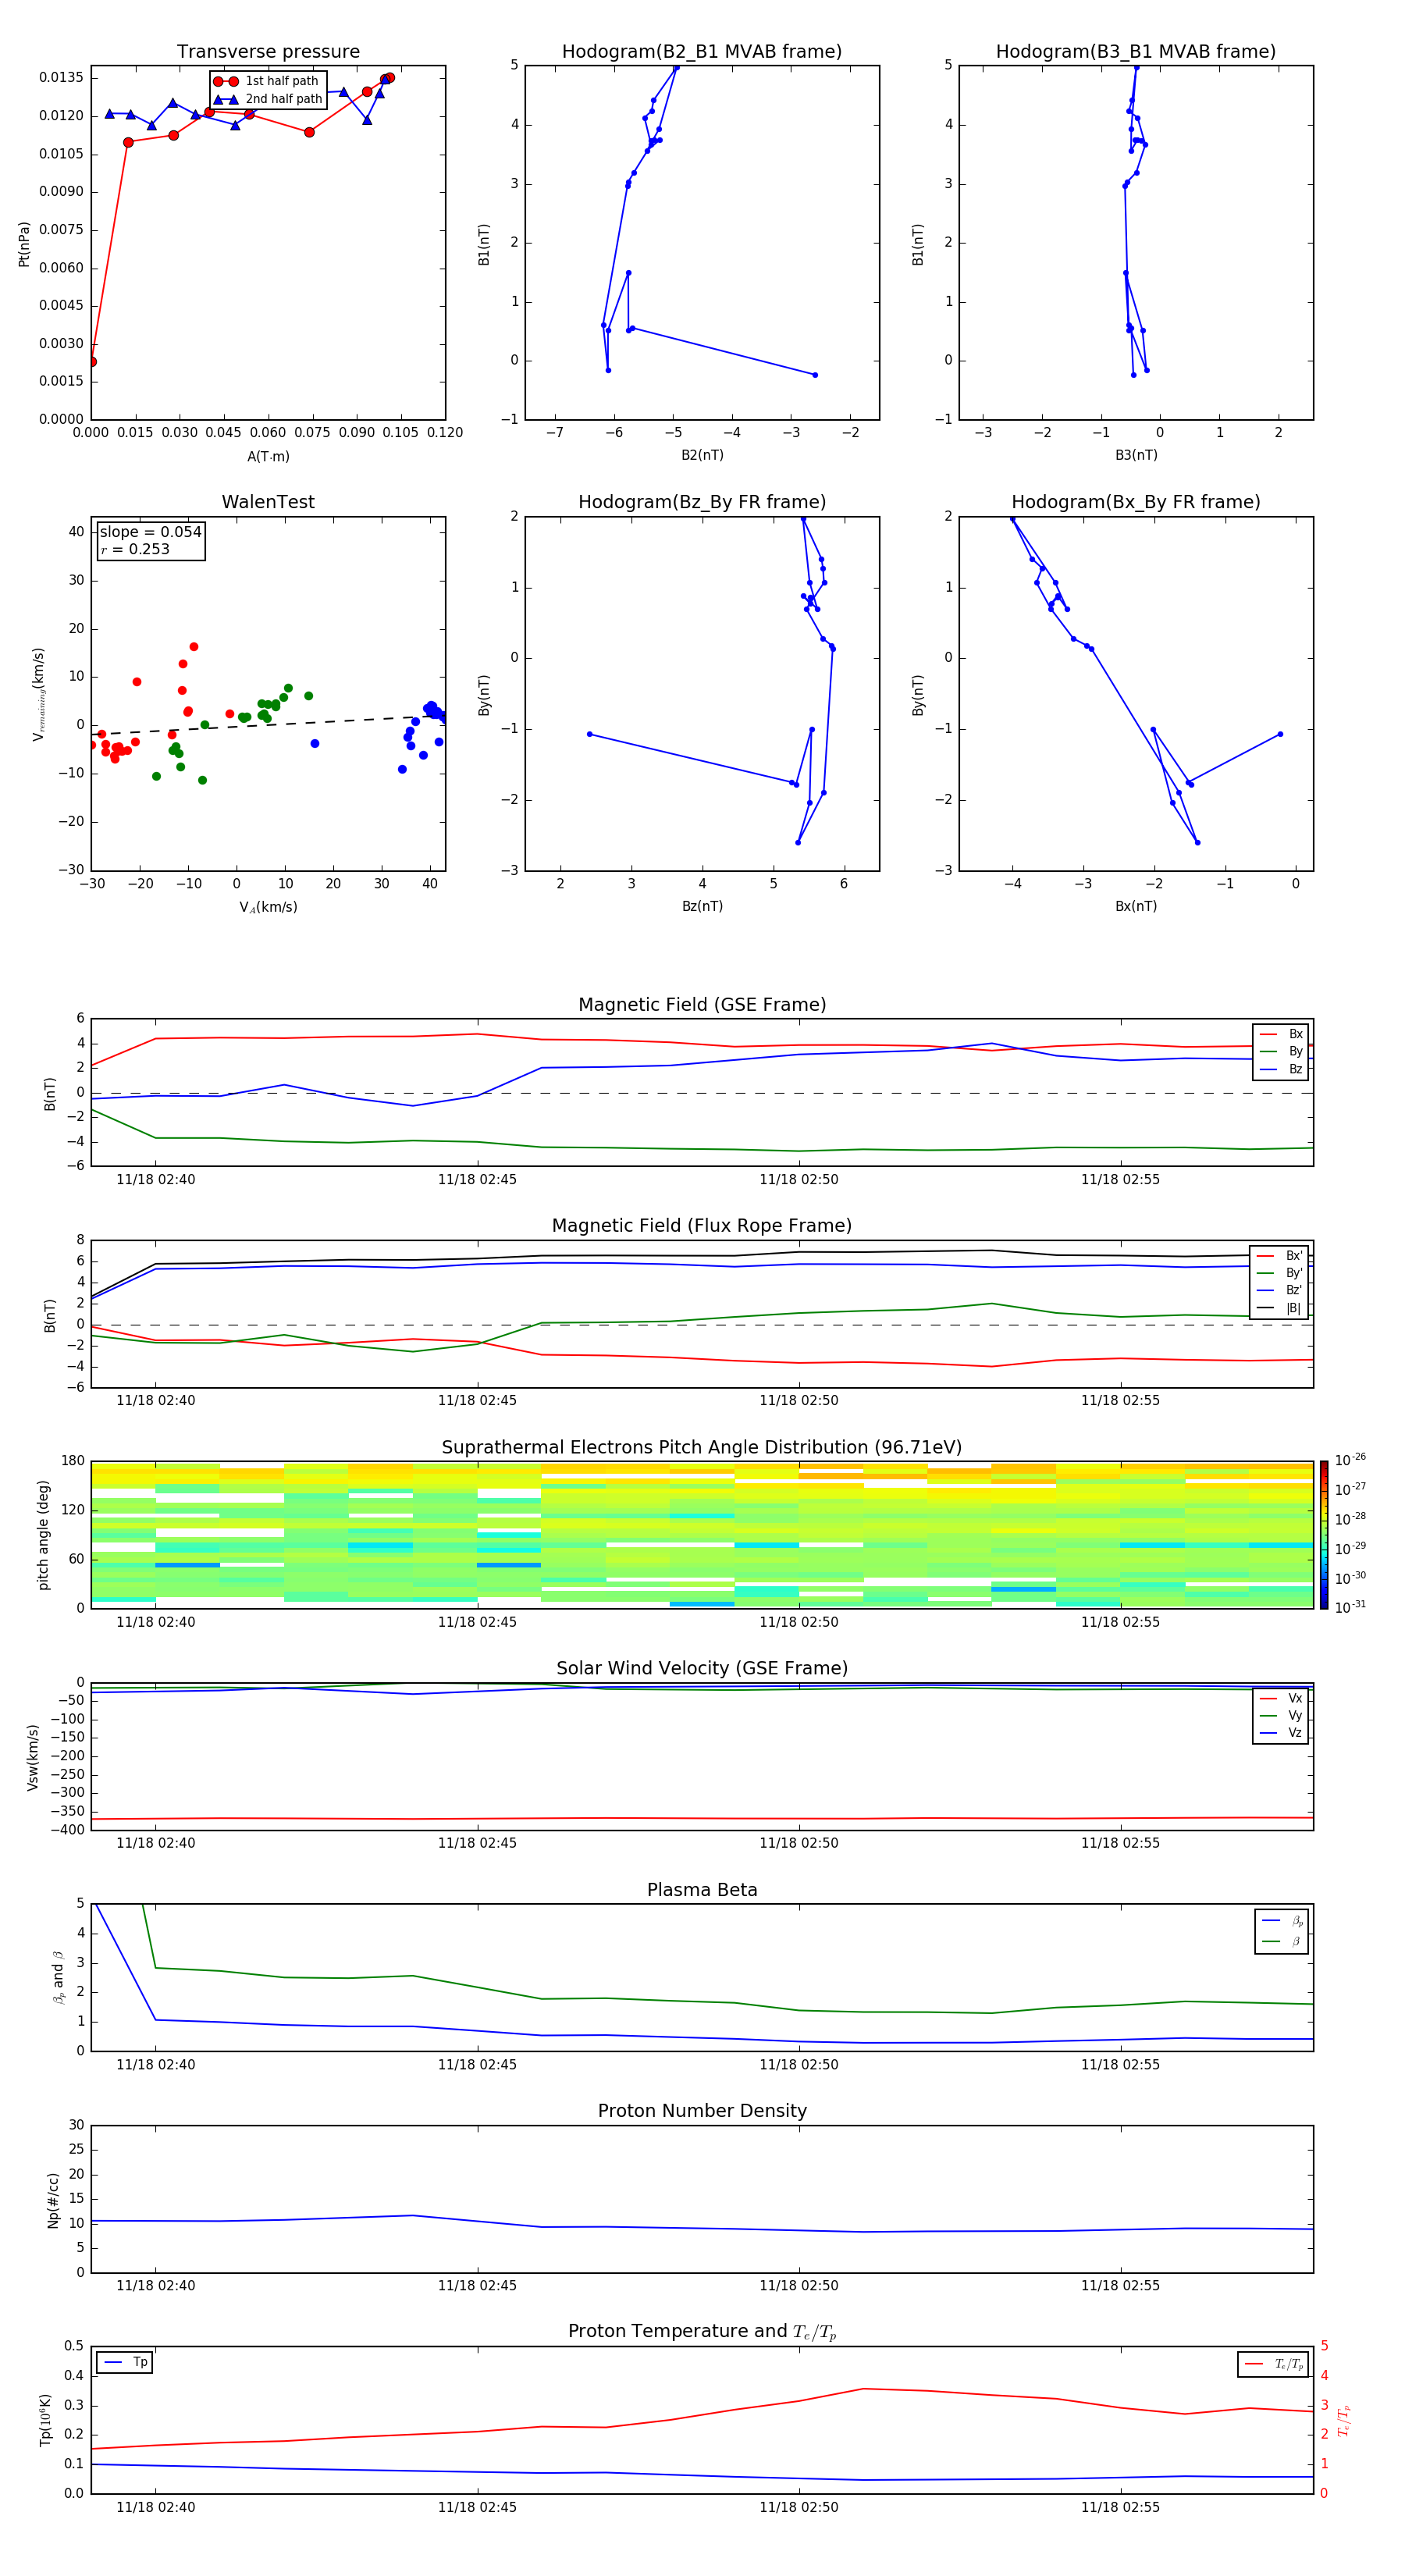Click the "WalenTest" plot title
The height and width of the screenshot is (2576, 1405).
[268, 502]
